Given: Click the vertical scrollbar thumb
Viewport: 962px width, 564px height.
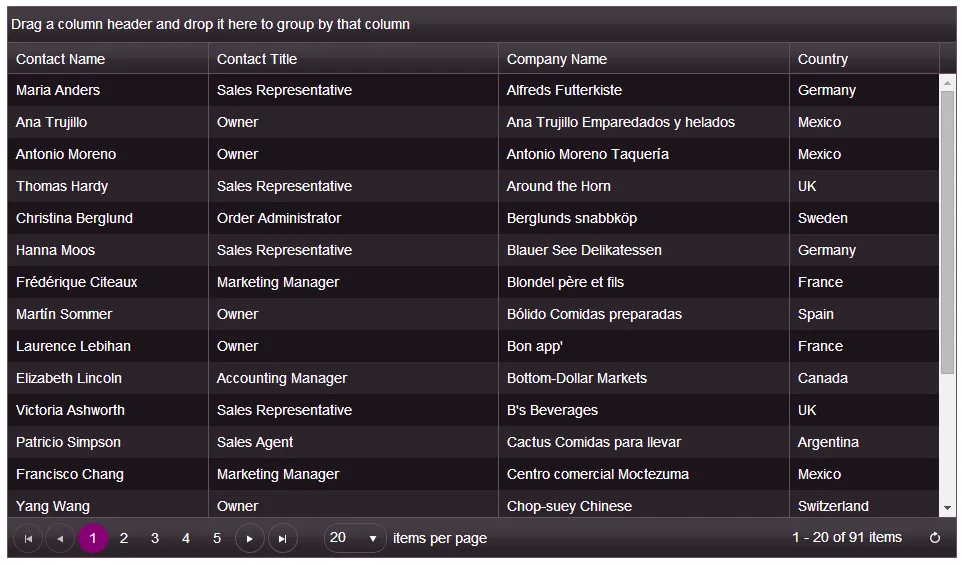Looking at the screenshot, I should tap(947, 230).
